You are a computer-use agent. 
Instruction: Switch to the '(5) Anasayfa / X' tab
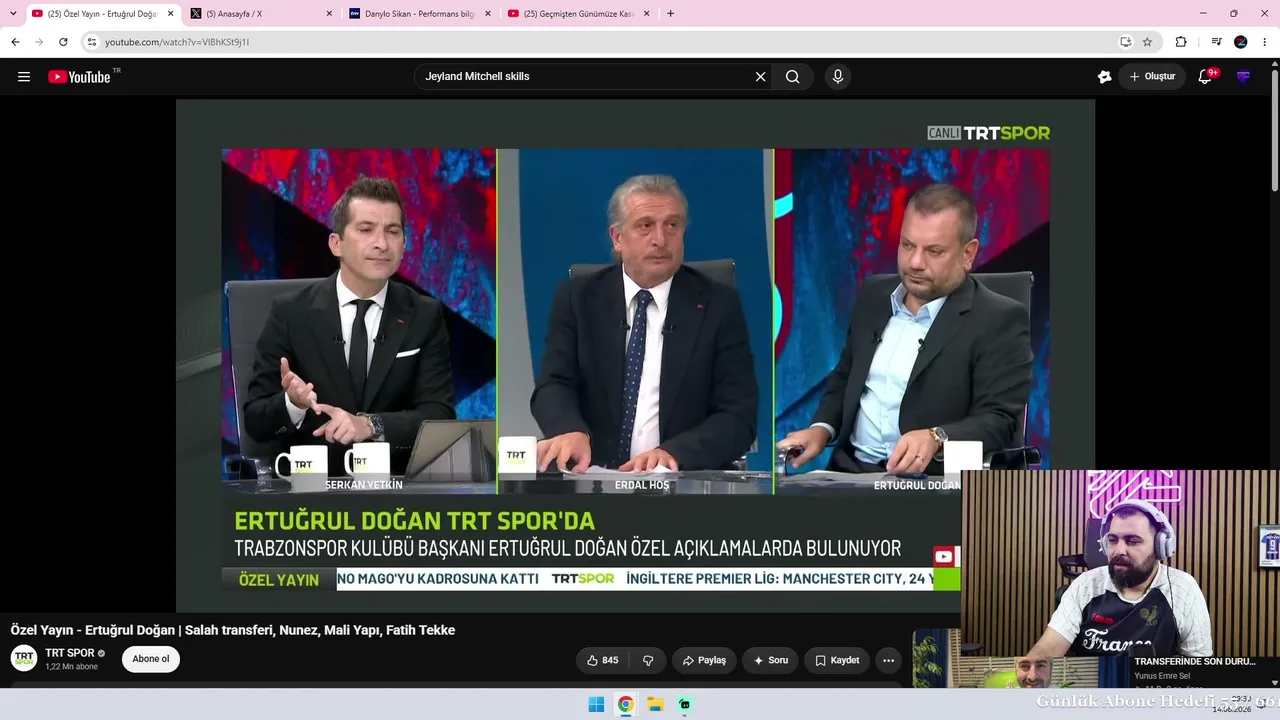pos(260,14)
